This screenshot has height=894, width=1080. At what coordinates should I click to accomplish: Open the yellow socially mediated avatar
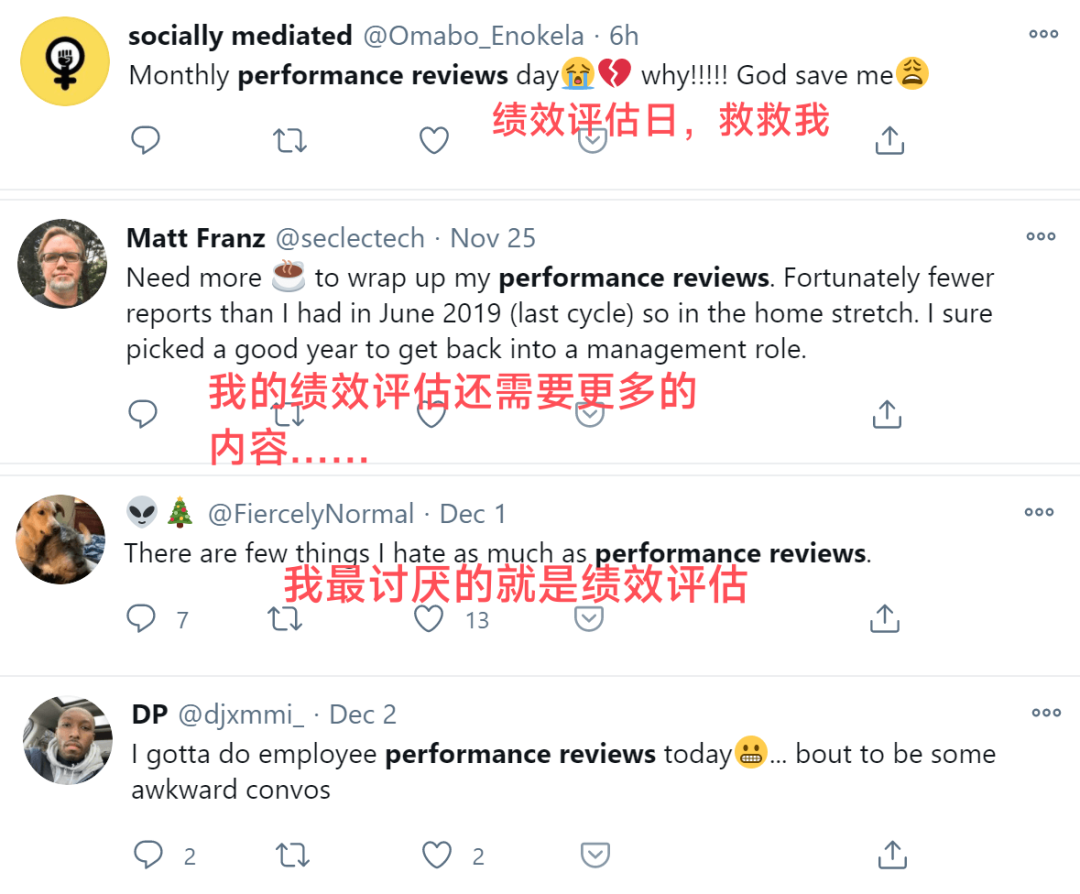click(x=65, y=61)
